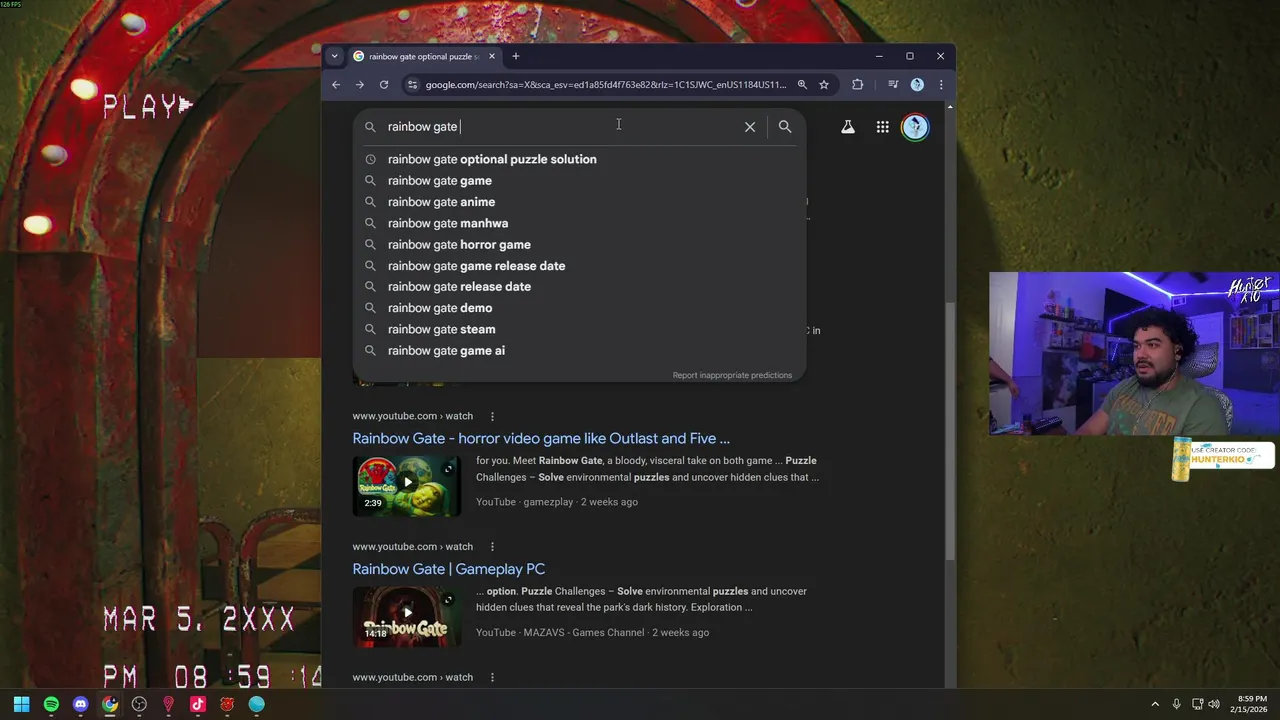Image resolution: width=1280 pixels, height=720 pixels.
Task: Open the Google apps grid
Action: [x=883, y=127]
